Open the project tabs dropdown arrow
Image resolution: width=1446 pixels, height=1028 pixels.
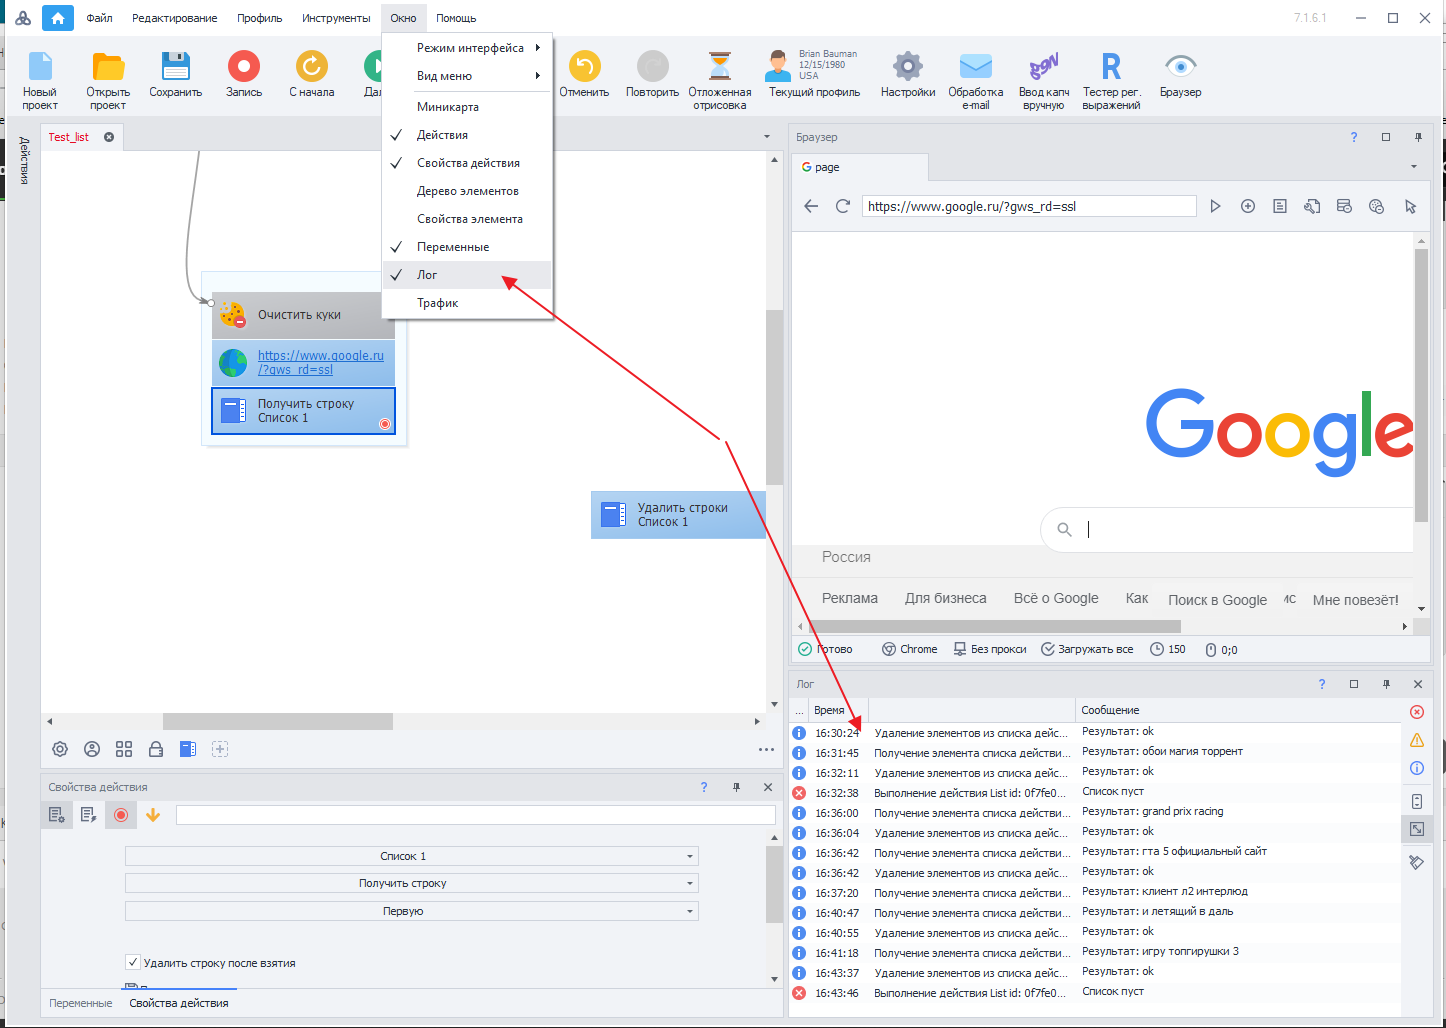pyautogui.click(x=767, y=137)
